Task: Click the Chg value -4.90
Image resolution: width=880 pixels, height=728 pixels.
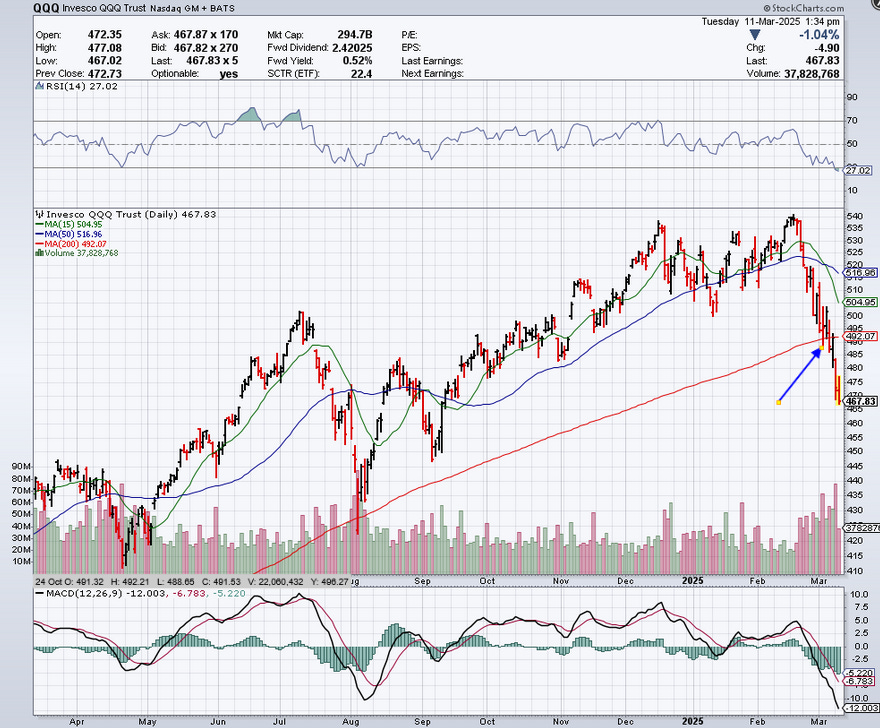Action: pos(827,48)
